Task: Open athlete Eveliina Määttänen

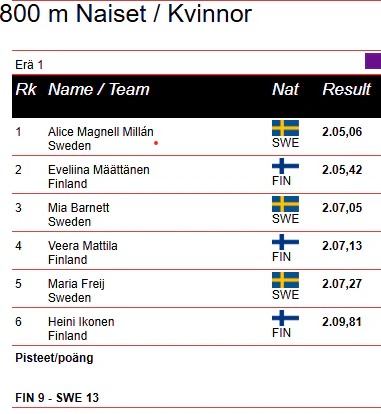Action: tap(99, 170)
